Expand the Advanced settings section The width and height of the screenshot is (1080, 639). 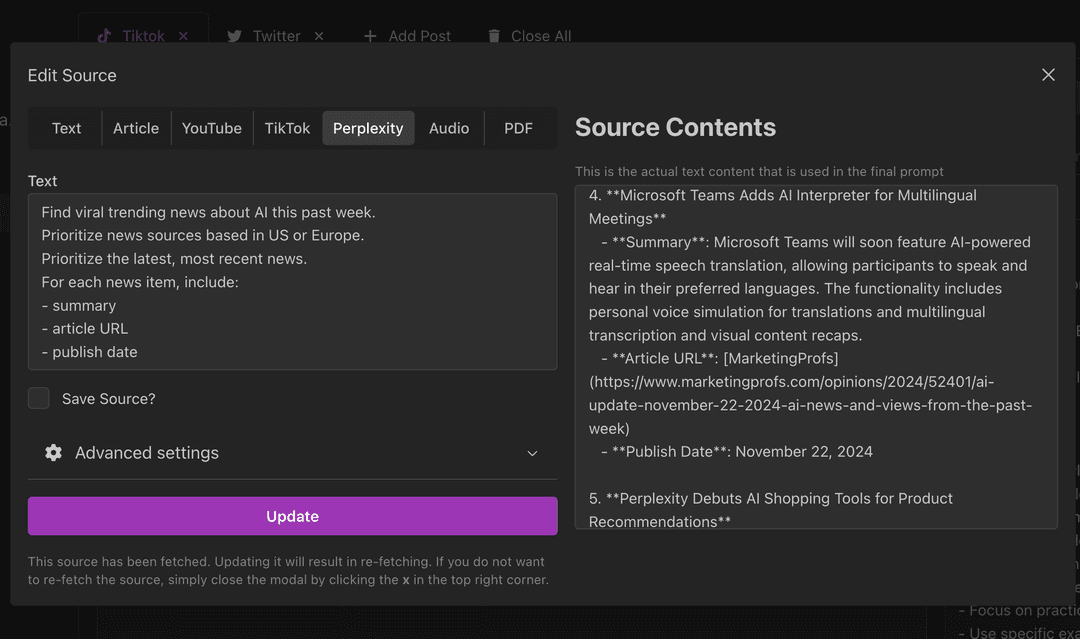click(x=533, y=453)
